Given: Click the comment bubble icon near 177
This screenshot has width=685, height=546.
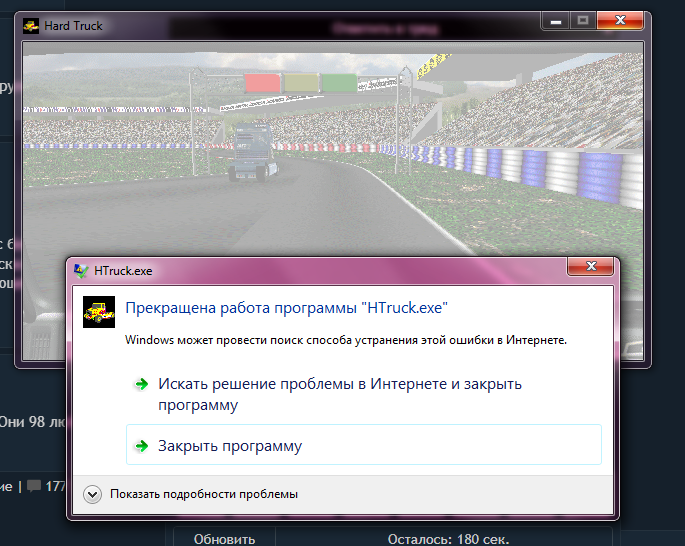Looking at the screenshot, I should tap(34, 486).
